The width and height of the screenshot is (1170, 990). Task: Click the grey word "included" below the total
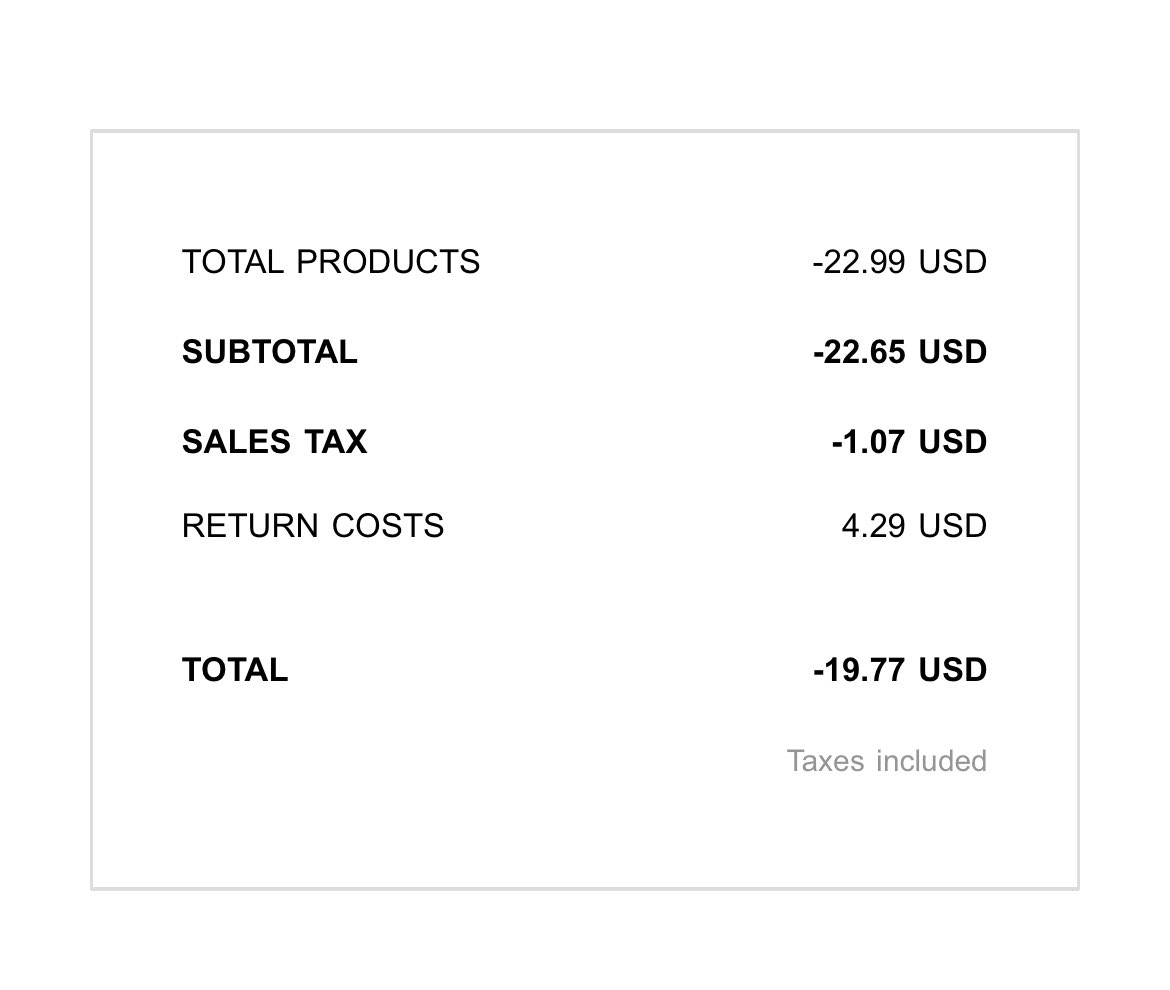[x=931, y=761]
